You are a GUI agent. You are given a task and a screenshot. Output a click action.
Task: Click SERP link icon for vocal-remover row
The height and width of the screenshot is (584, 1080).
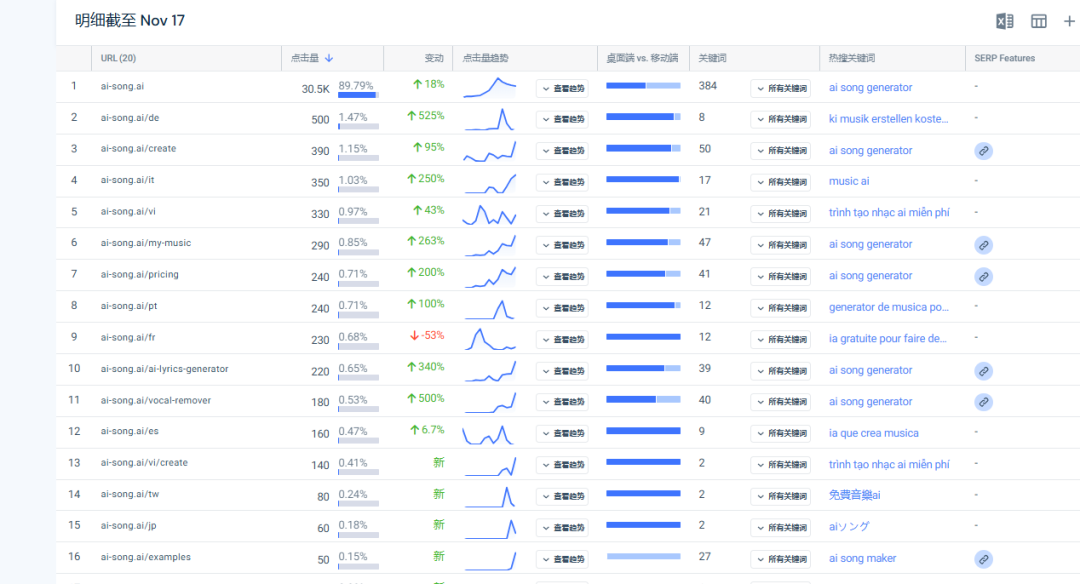tap(984, 402)
